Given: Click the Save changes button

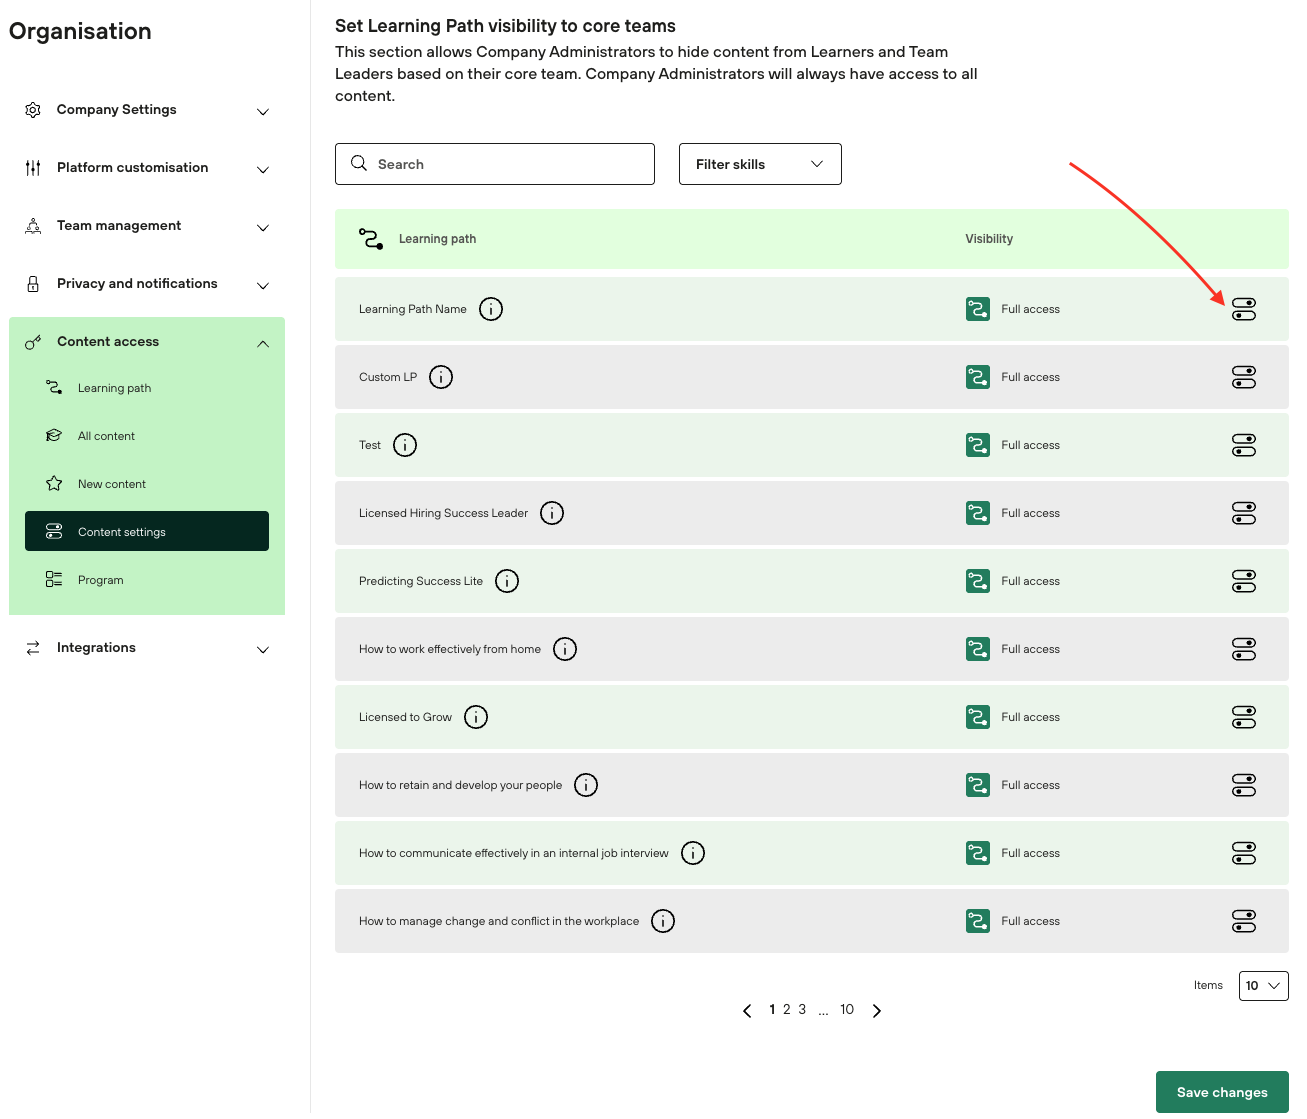Looking at the screenshot, I should 1221,1092.
